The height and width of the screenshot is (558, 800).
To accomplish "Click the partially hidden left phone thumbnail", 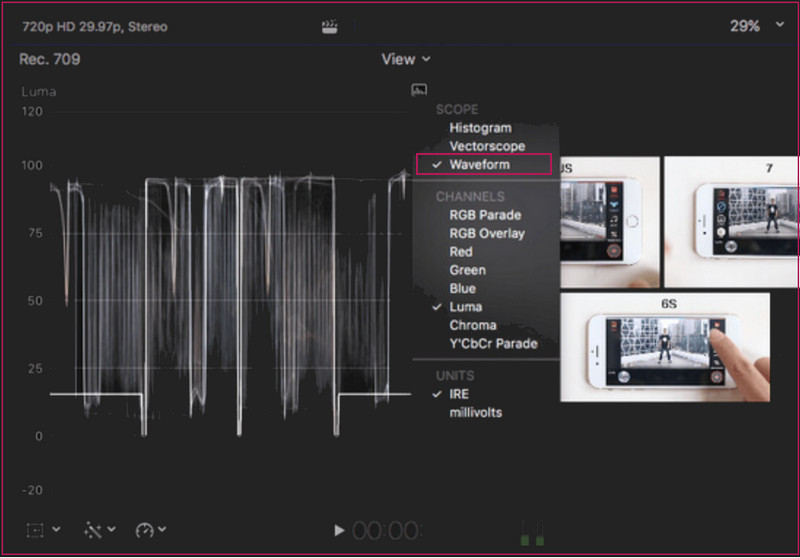I will 610,222.
